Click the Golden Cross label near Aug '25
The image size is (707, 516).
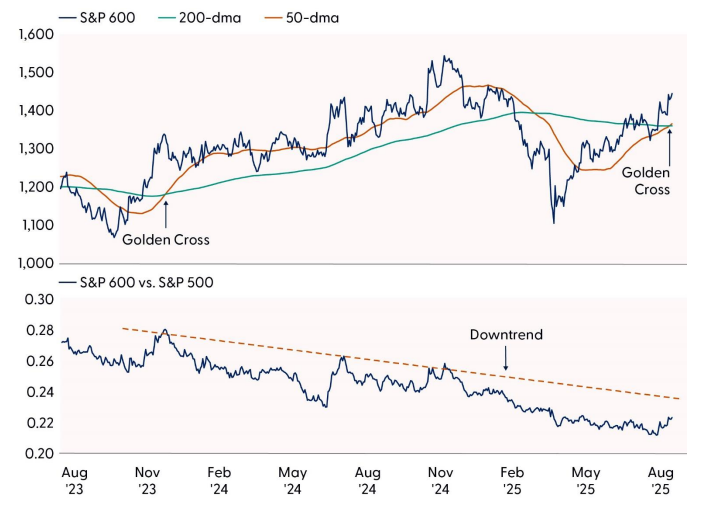tap(645, 180)
